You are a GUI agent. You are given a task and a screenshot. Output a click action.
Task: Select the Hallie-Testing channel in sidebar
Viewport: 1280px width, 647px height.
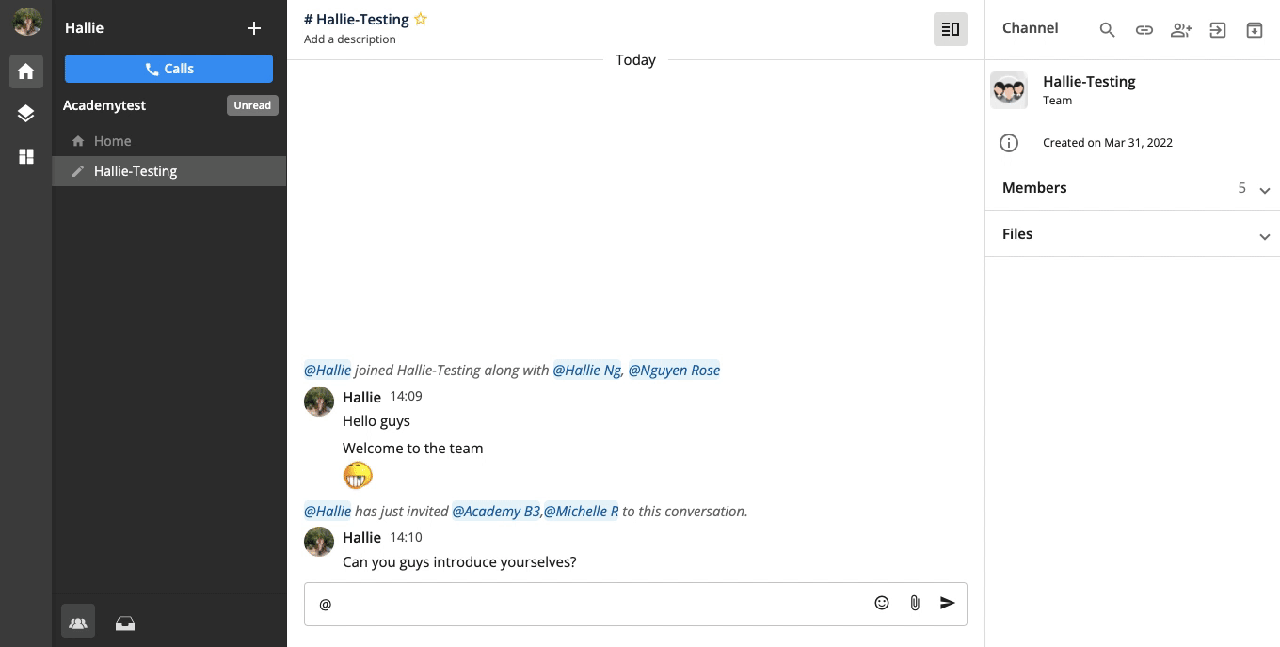click(x=169, y=171)
